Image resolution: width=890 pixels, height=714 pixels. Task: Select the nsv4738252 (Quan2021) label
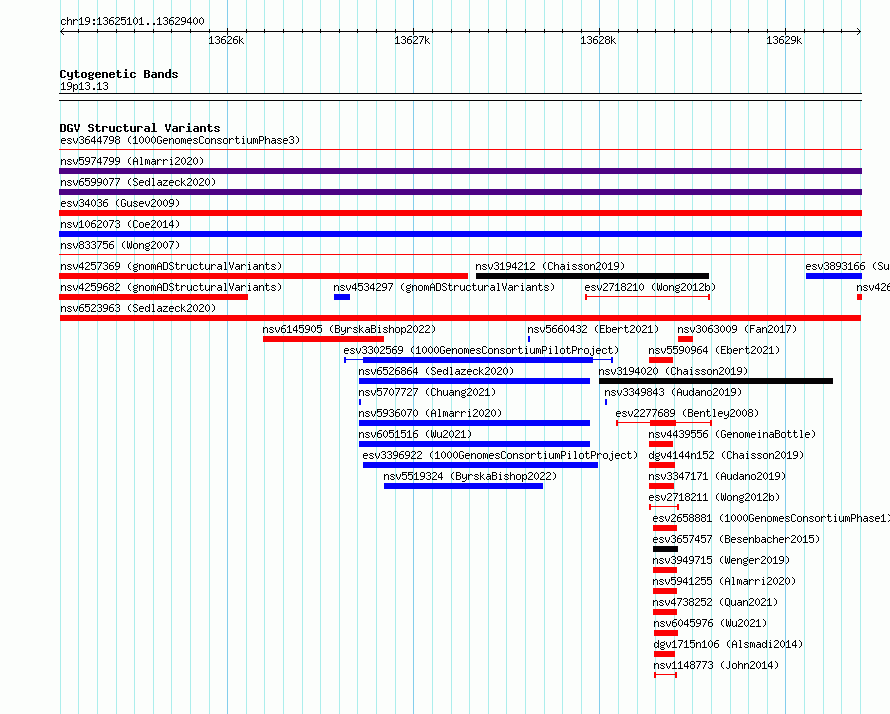(715, 602)
